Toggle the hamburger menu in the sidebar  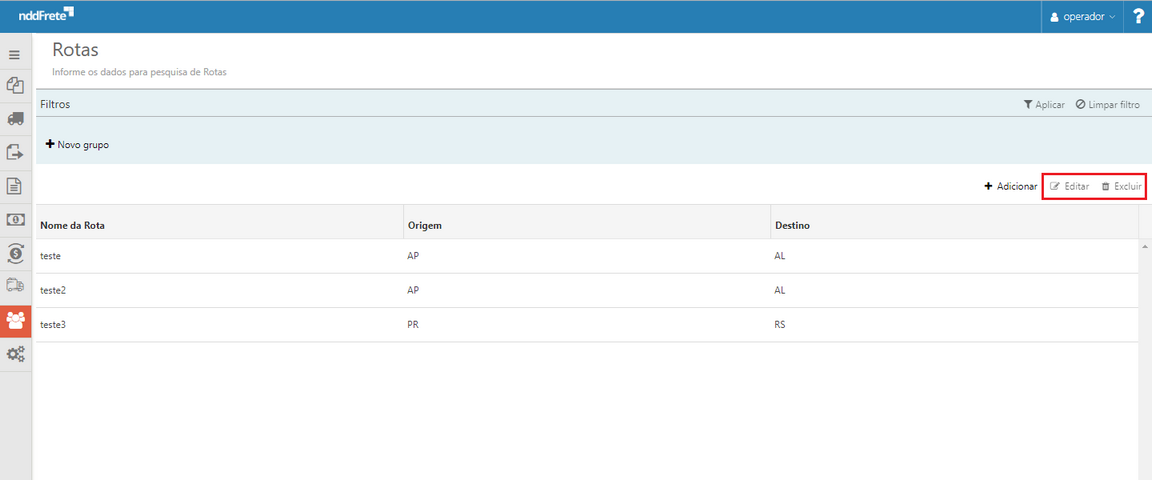pos(15,55)
